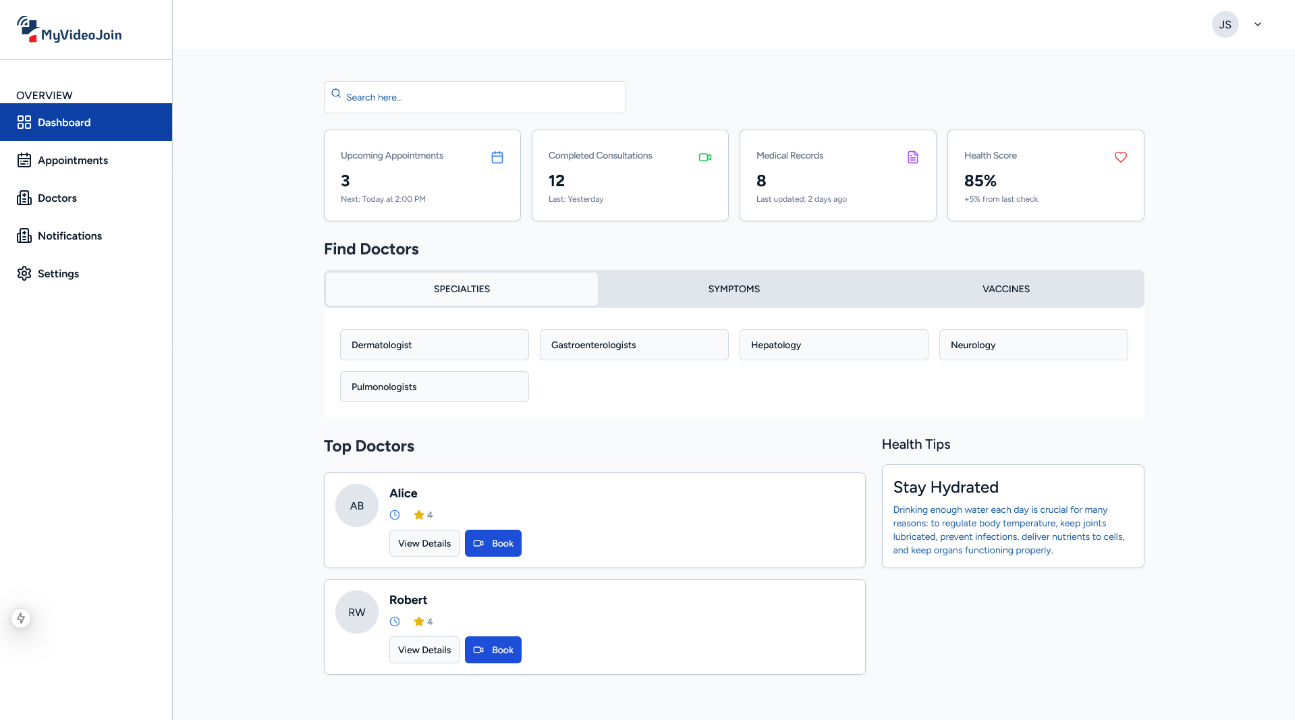Click video camera icon on Completed Consultations card
Screen dimensions: 1295x720
click(x=705, y=157)
